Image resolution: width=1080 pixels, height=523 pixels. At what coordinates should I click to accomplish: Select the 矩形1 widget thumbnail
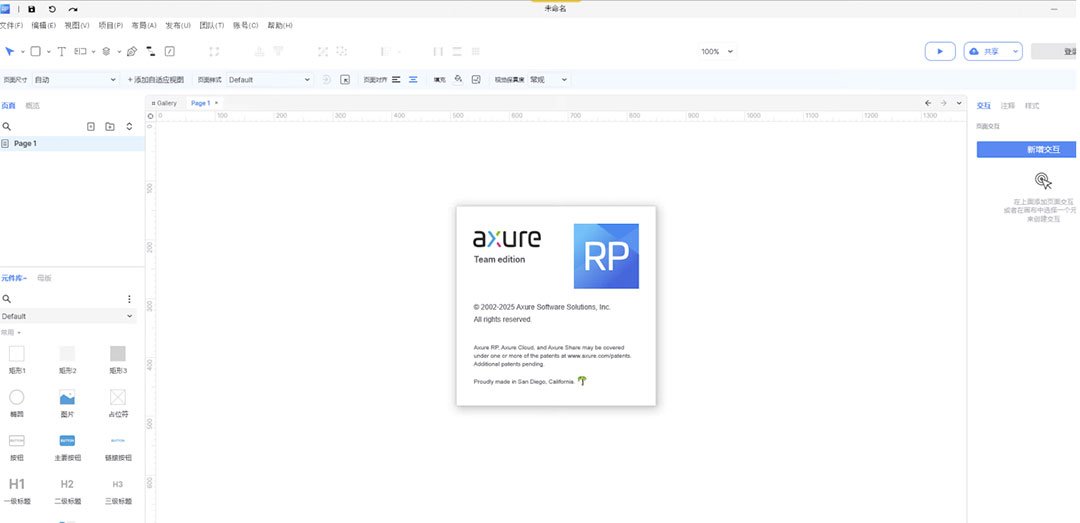click(17, 353)
